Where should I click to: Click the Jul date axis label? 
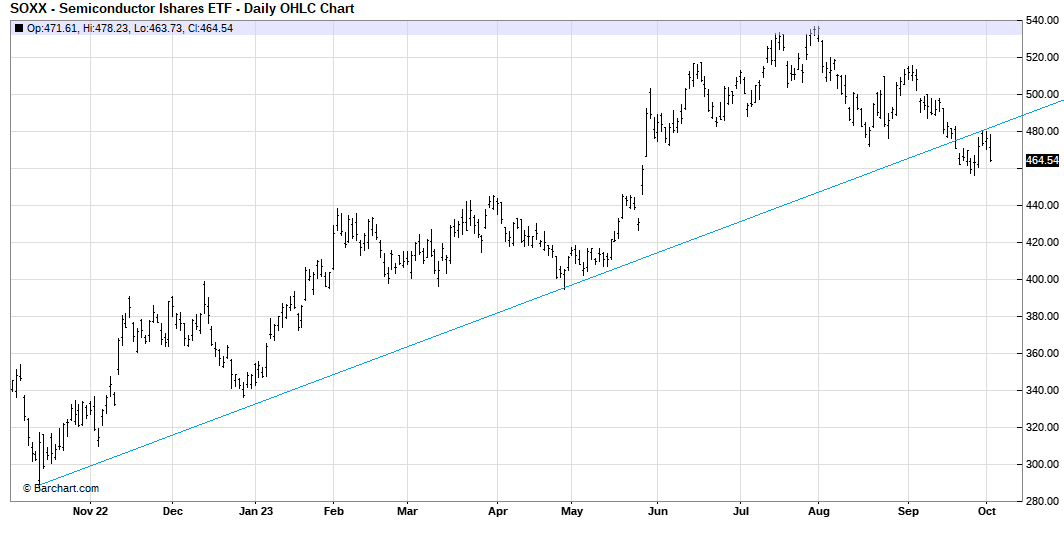(x=740, y=511)
